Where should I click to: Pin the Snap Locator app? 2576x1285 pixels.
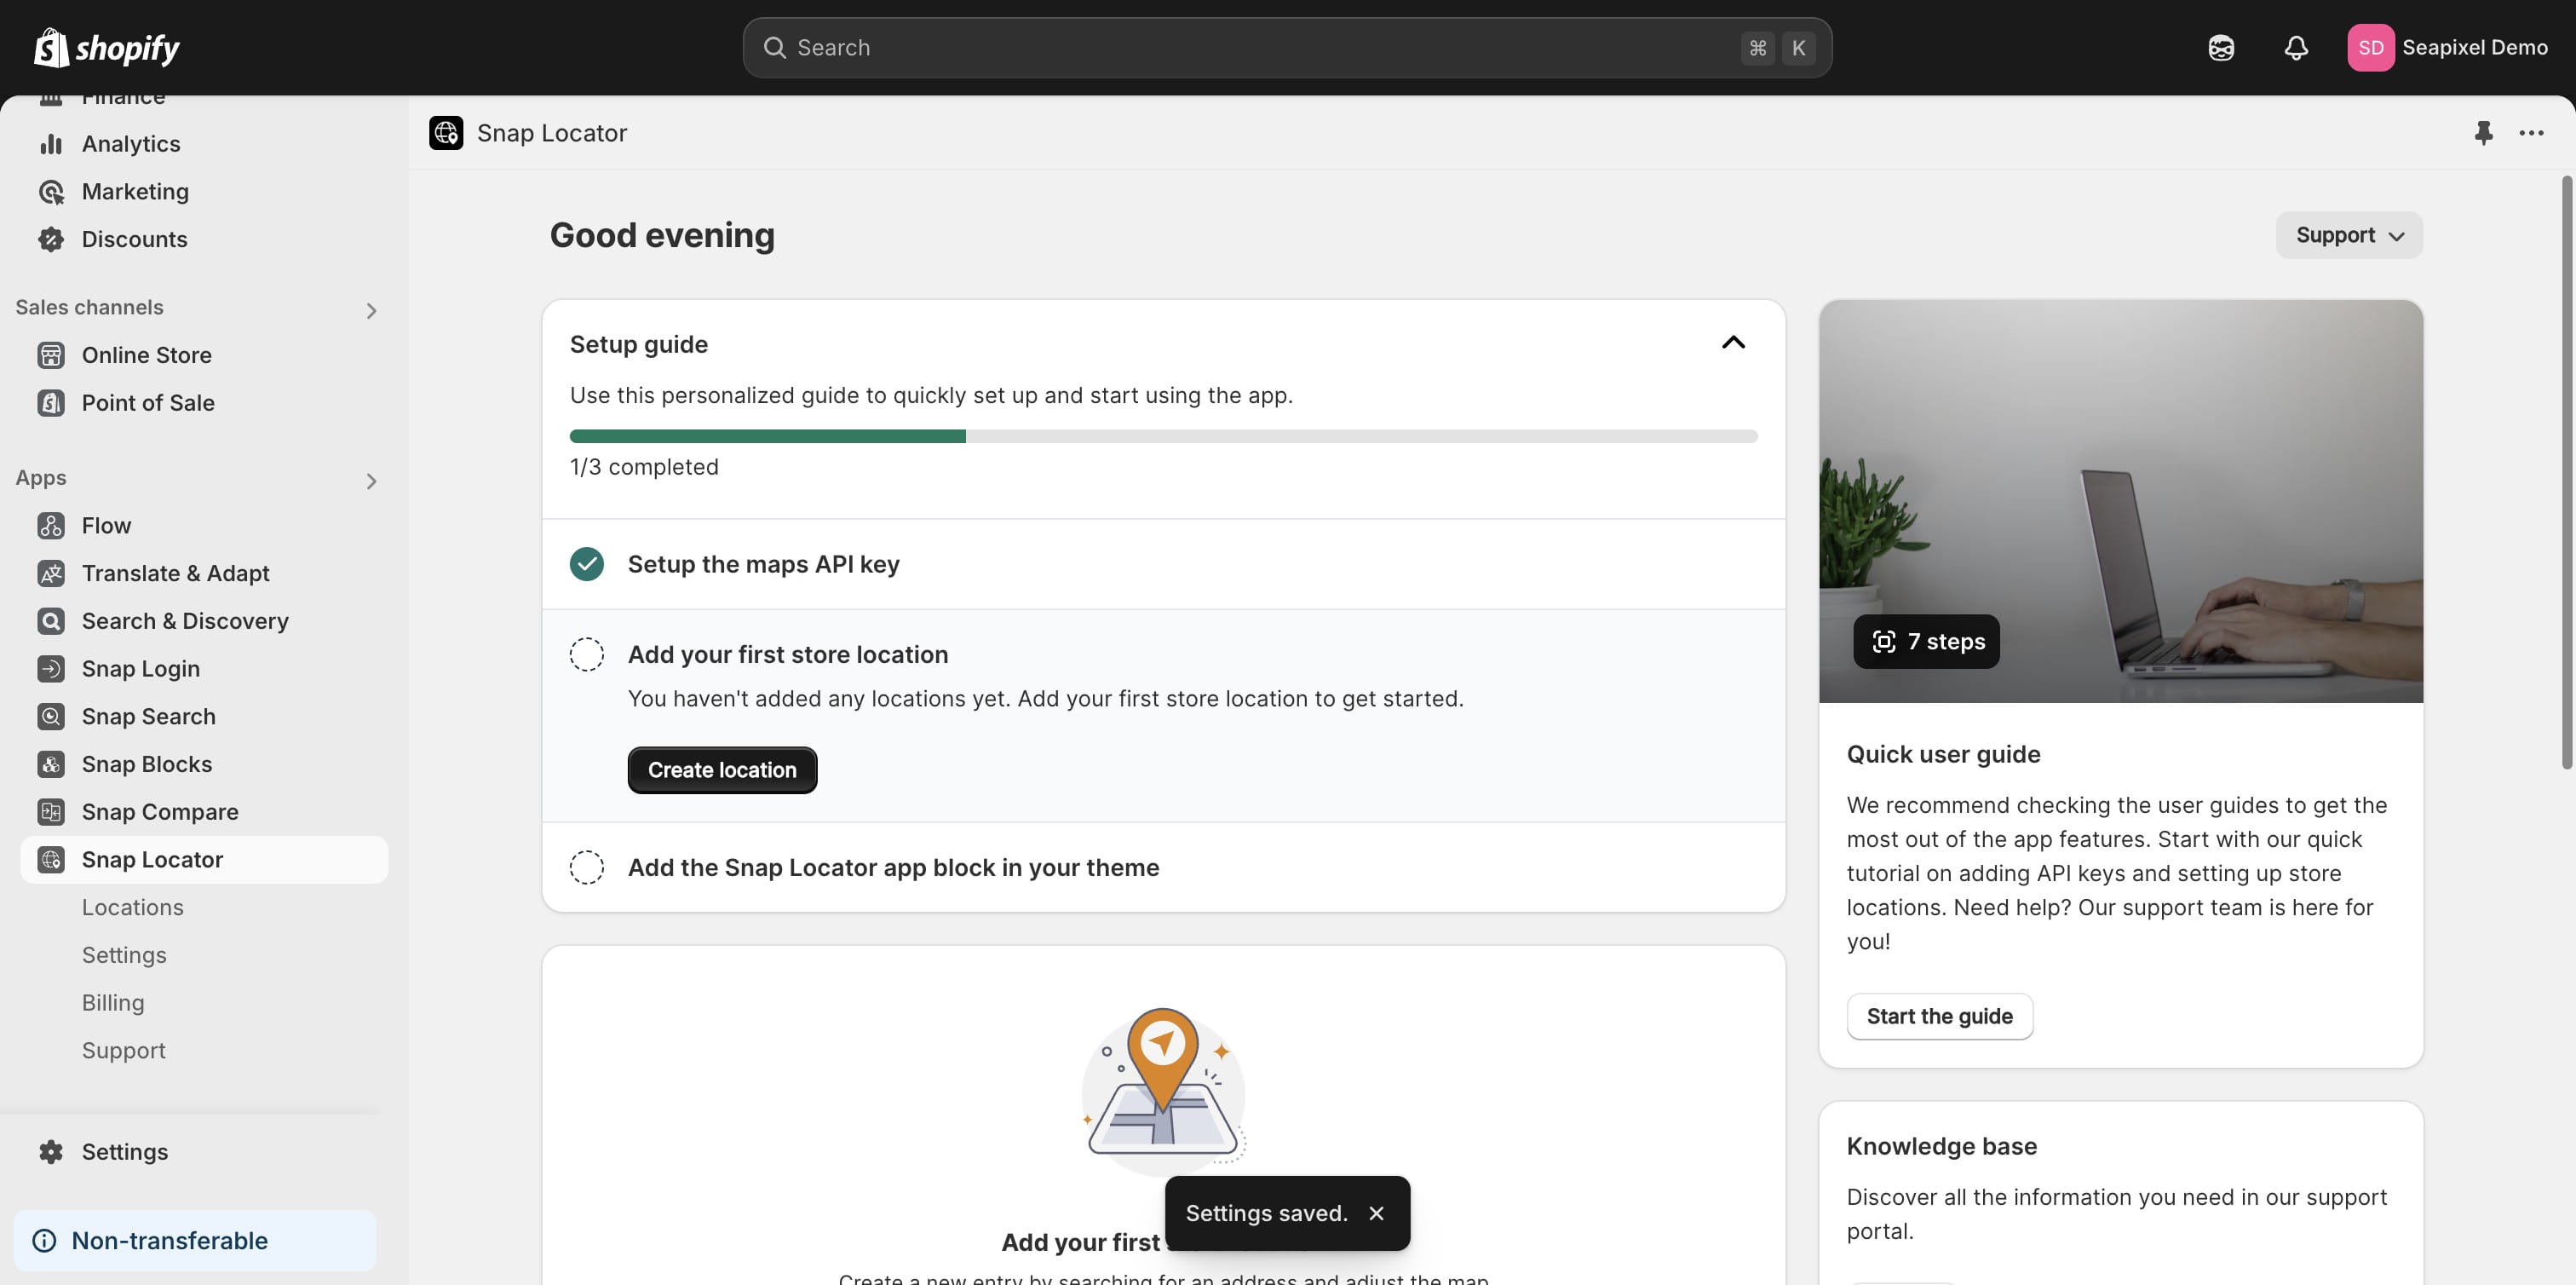(x=2483, y=132)
